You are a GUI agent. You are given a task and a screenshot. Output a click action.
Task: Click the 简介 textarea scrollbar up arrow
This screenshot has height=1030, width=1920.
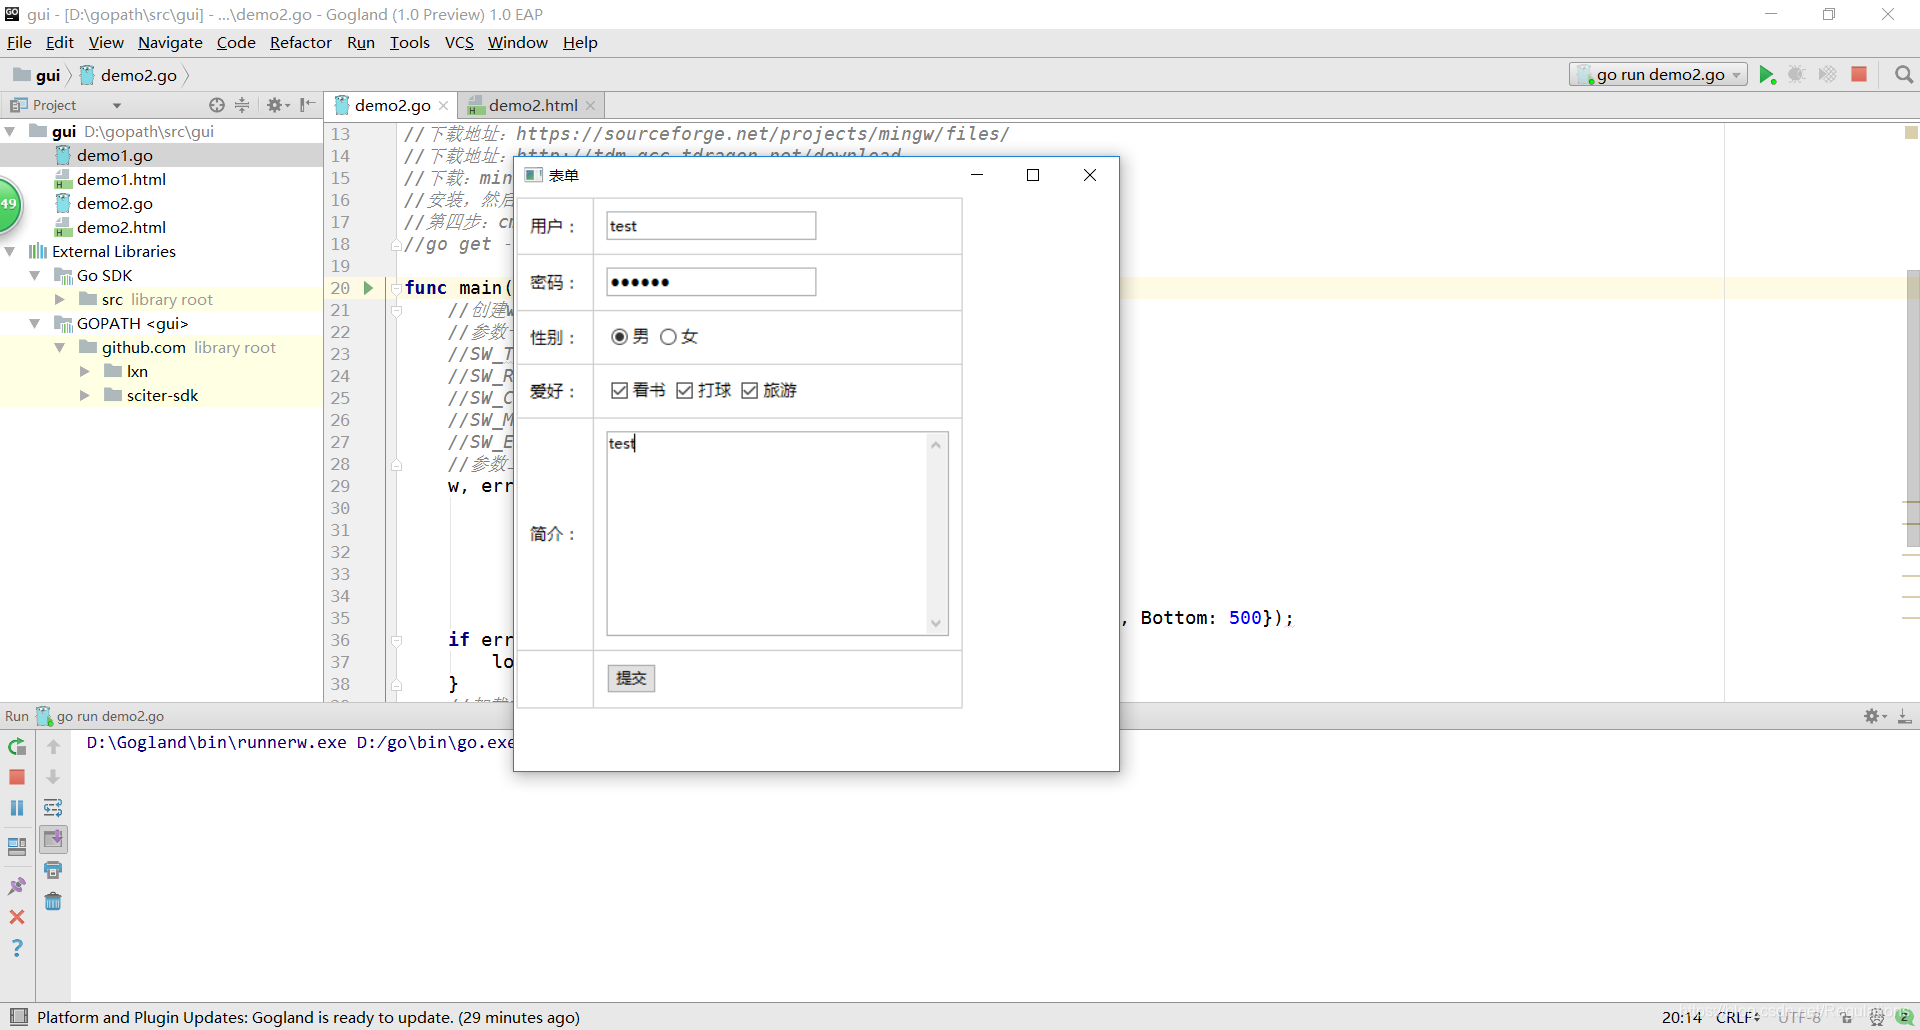(x=936, y=445)
